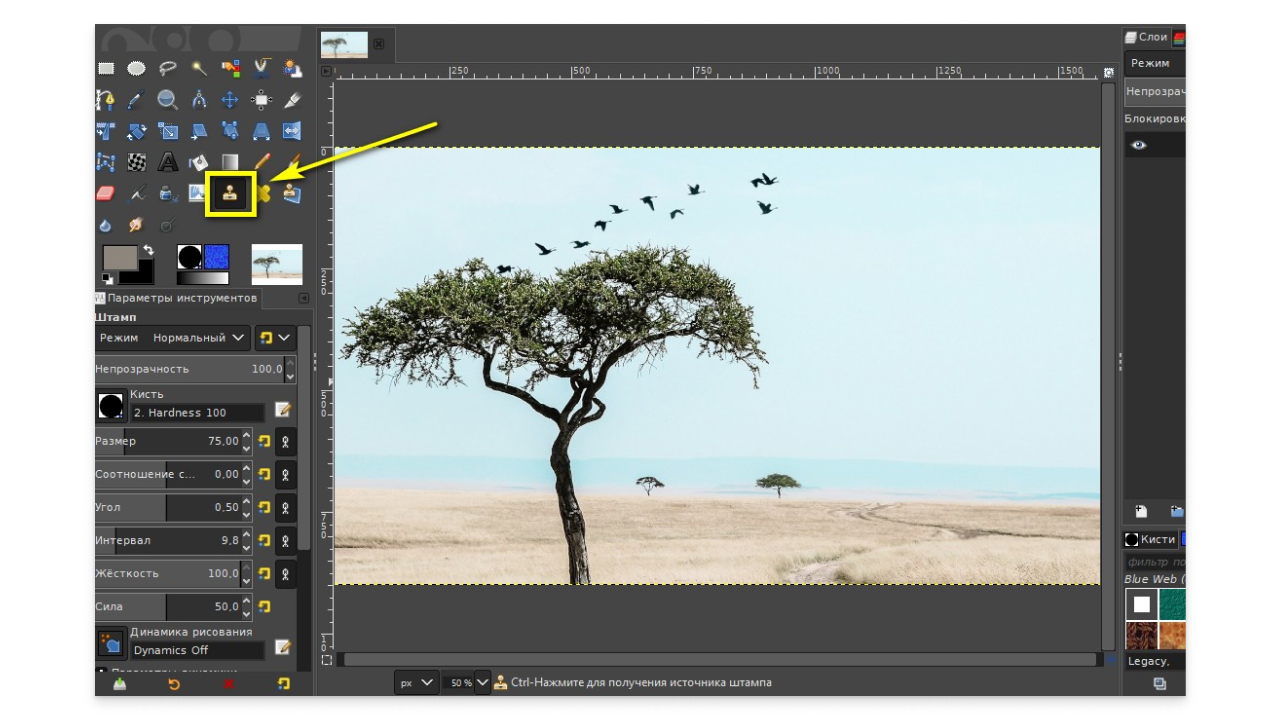Select the Fuzzy Select magic wand tool

pyautogui.click(x=199, y=68)
